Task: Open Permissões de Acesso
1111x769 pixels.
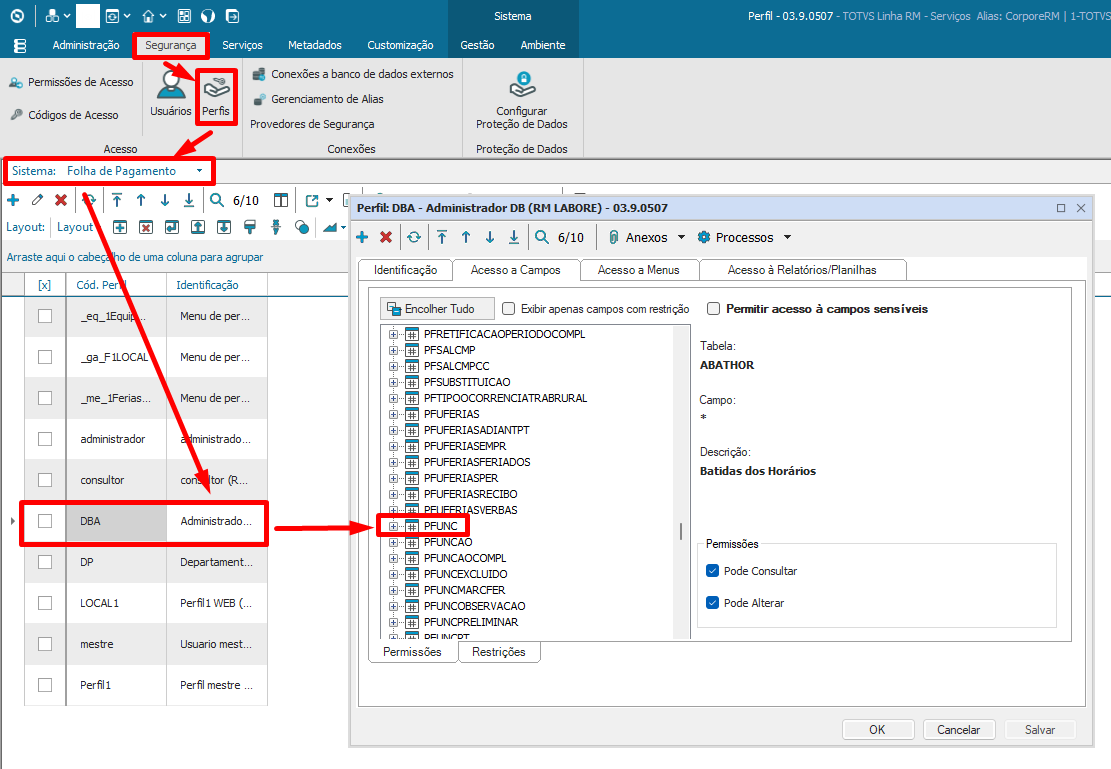Action: pyautogui.click(x=71, y=82)
